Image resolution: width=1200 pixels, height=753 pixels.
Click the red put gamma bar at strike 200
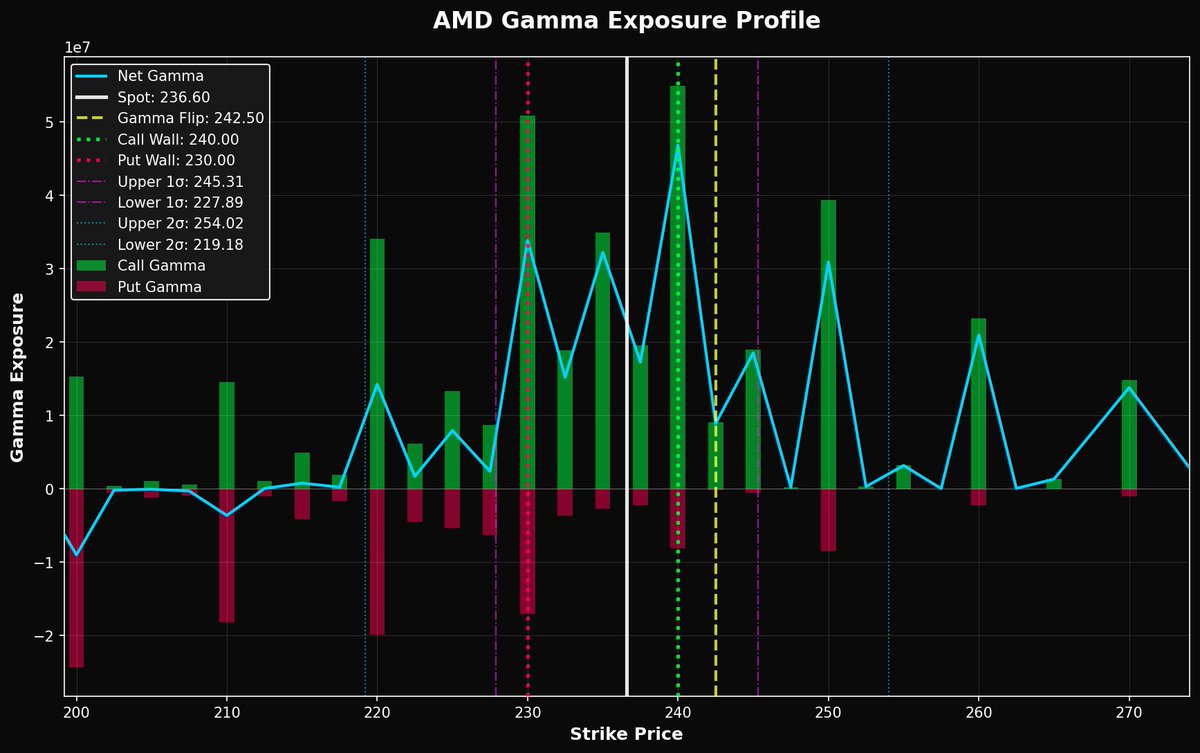(76, 578)
